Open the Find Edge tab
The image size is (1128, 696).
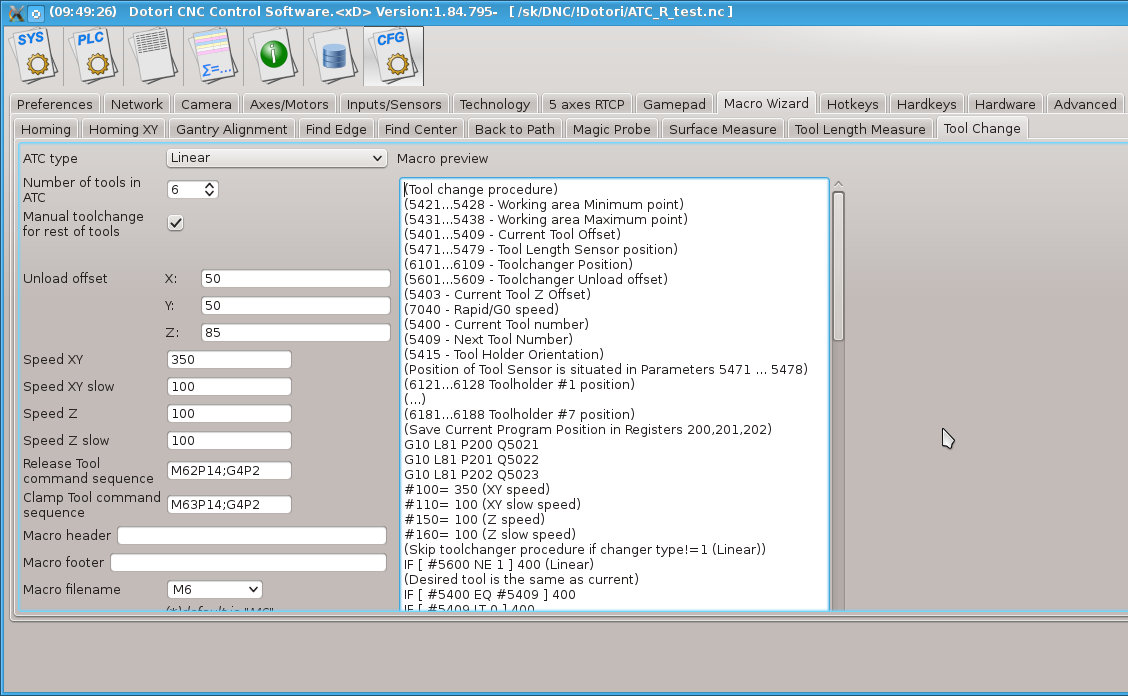click(x=336, y=130)
